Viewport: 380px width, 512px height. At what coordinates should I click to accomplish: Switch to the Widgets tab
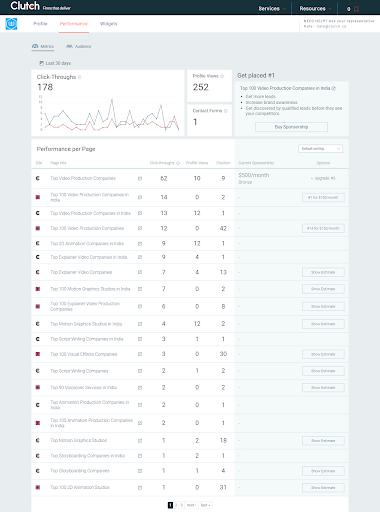point(109,24)
